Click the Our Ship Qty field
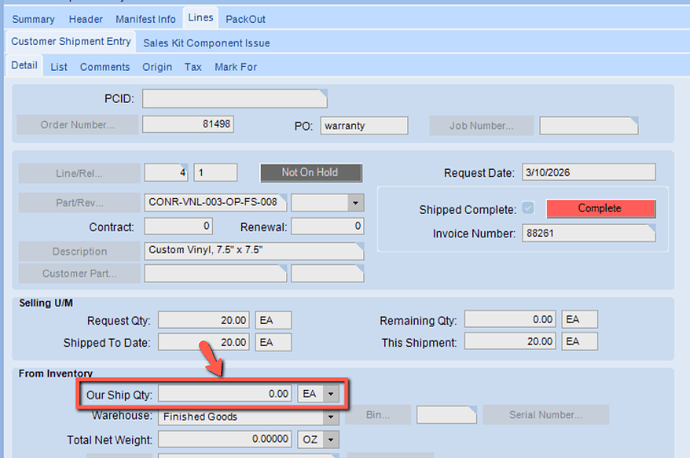Image resolution: width=690 pixels, height=458 pixels. [225, 394]
